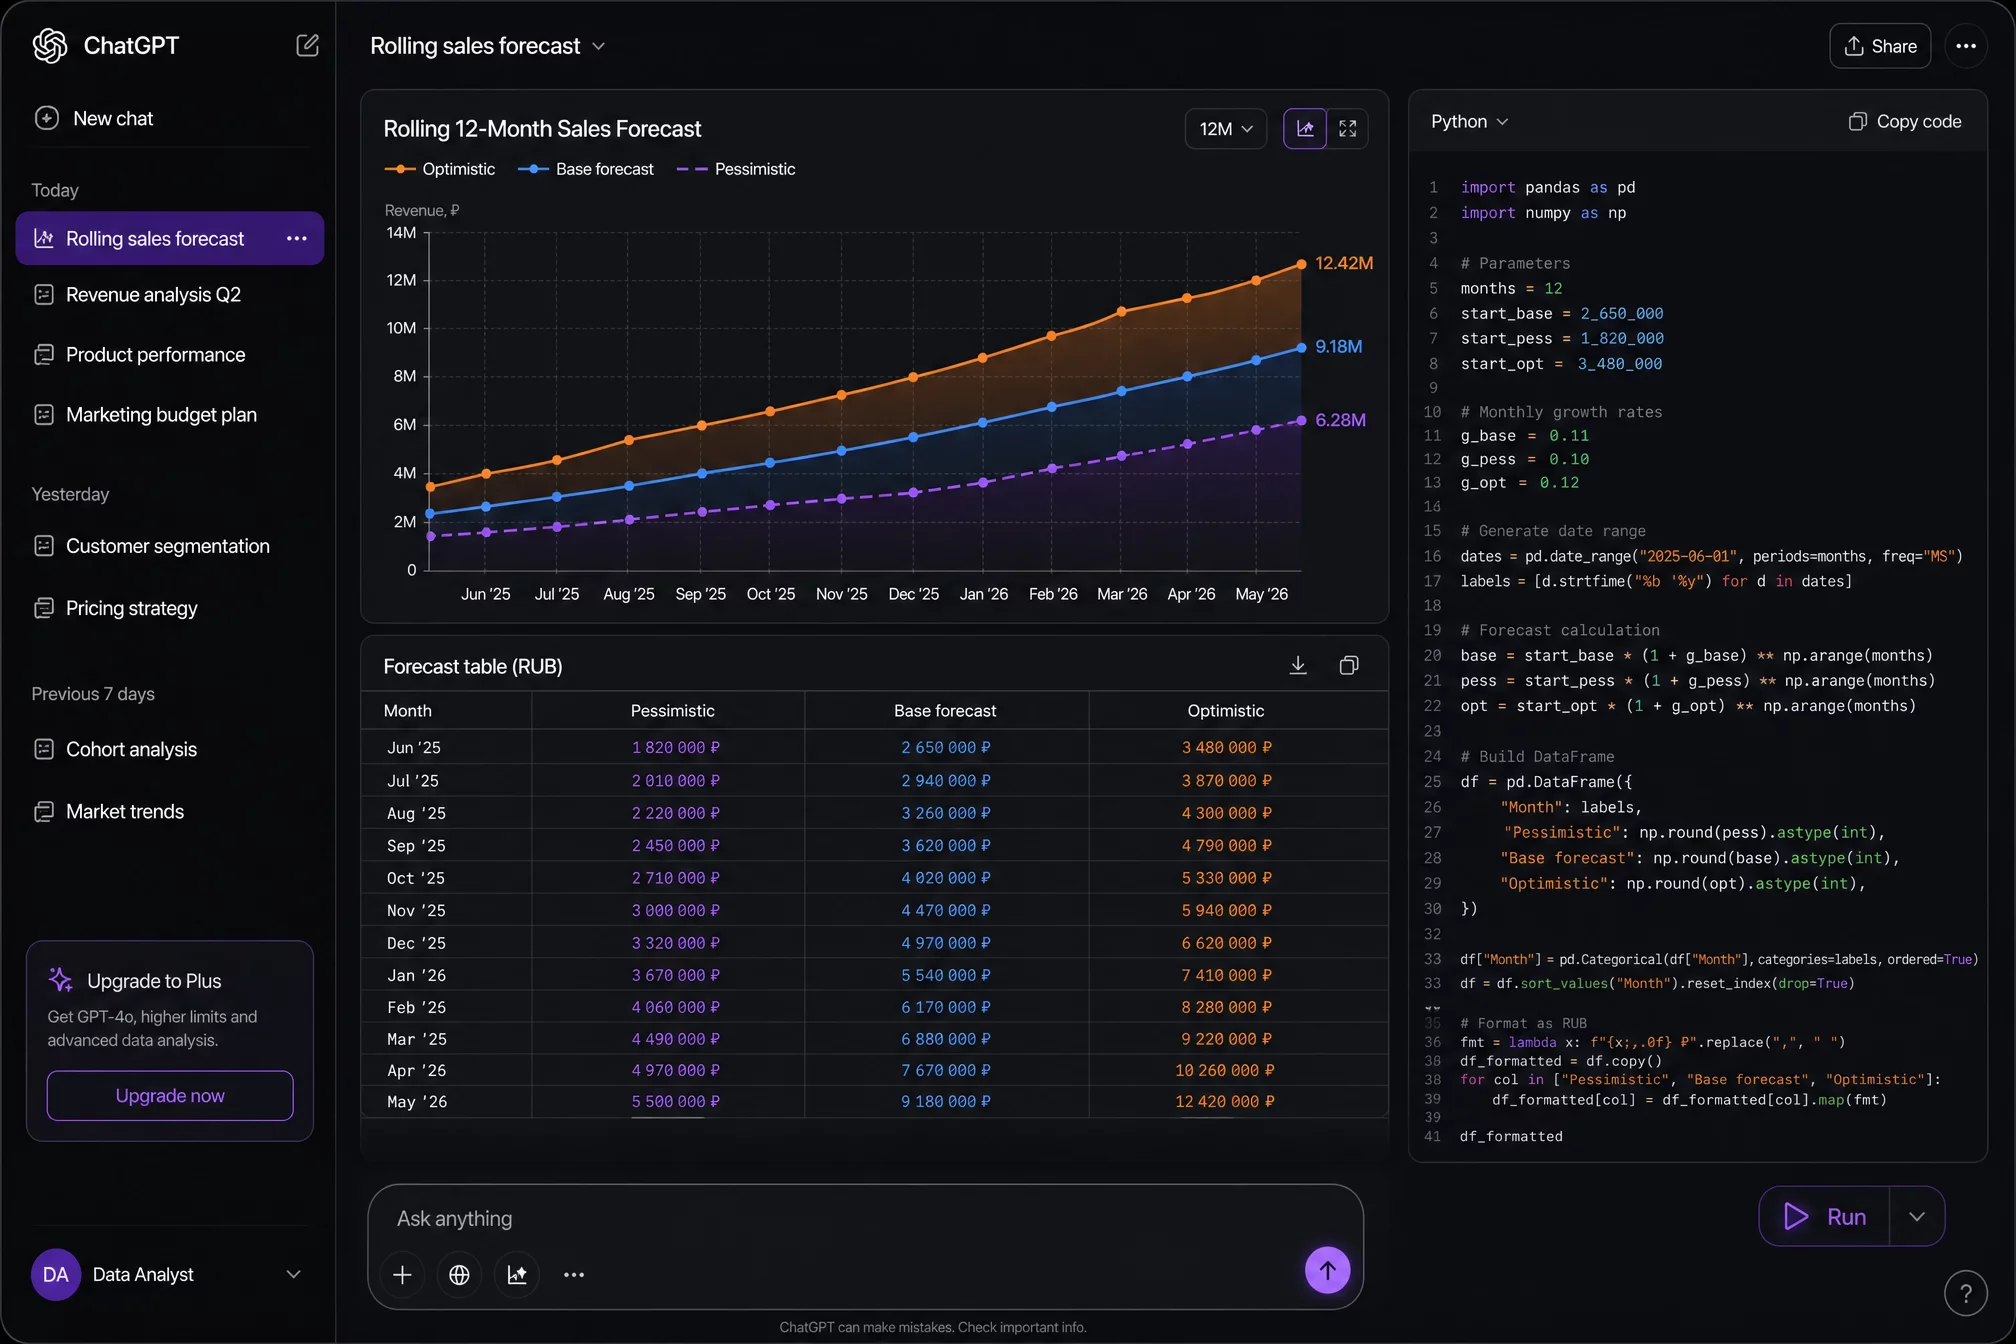Click the Optimistic column header
Viewport: 2016px width, 1344px height.
1226,711
